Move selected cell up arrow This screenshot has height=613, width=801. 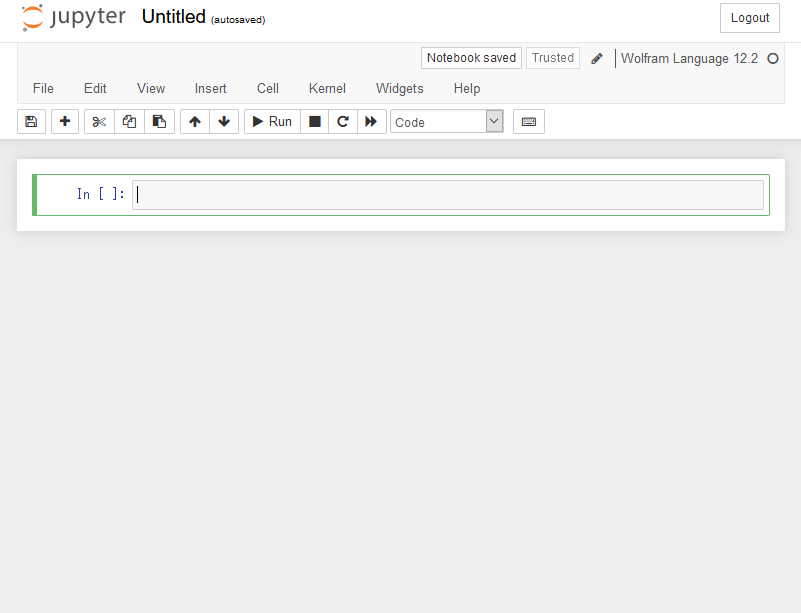pyautogui.click(x=194, y=121)
